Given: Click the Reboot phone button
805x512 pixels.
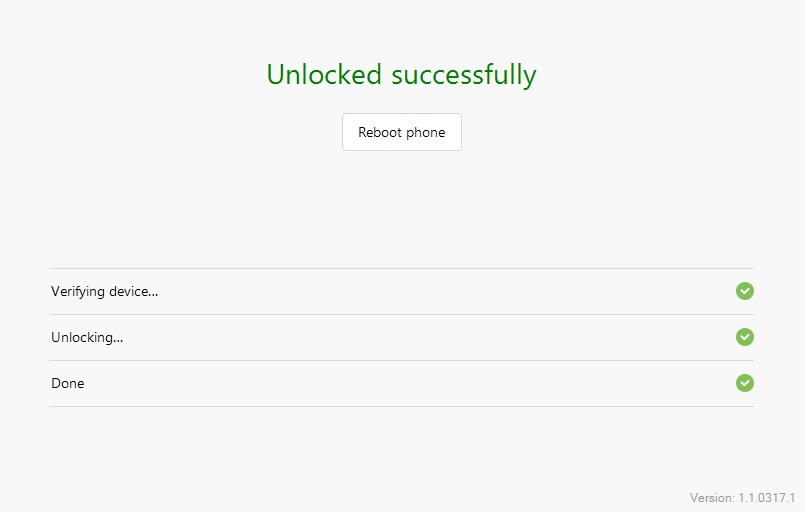Looking at the screenshot, I should 401,132.
